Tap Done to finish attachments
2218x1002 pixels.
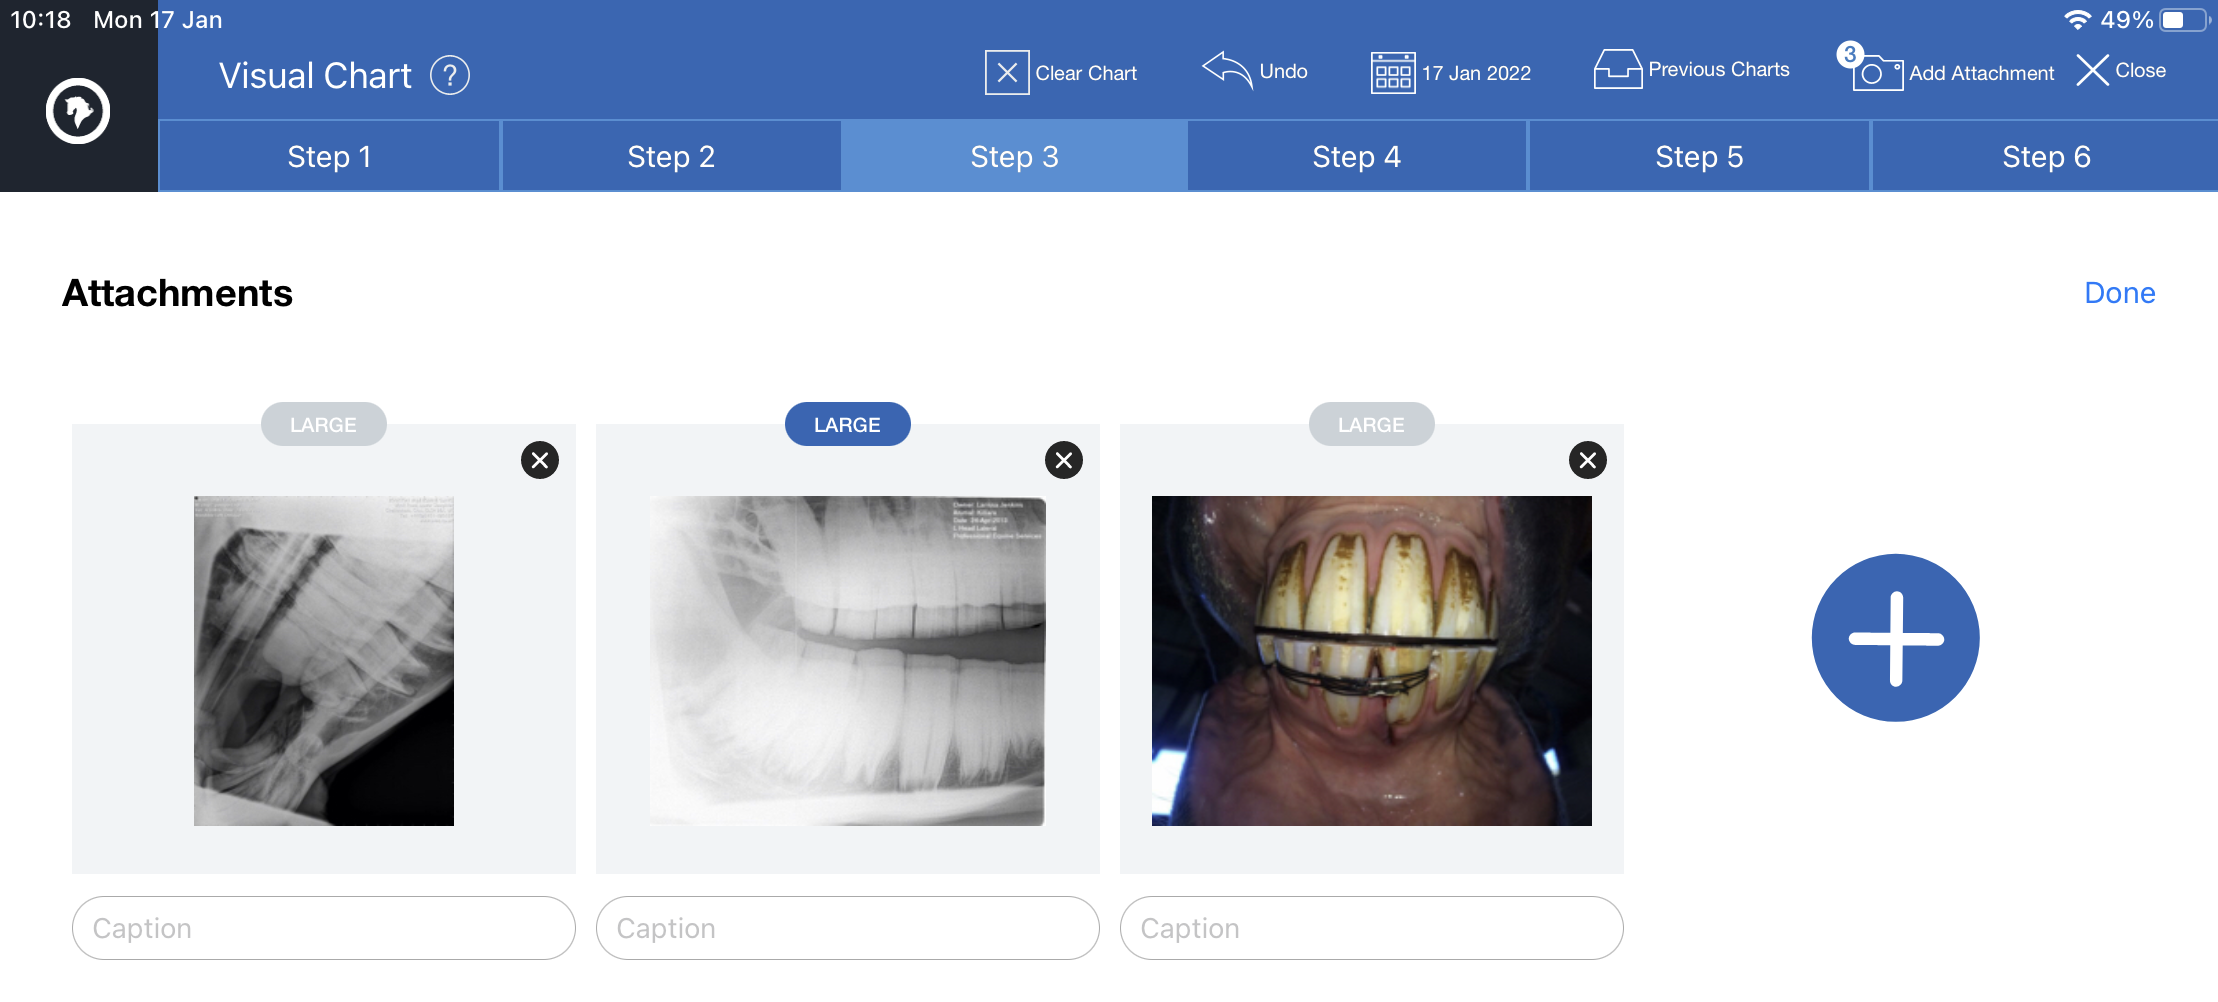2119,293
